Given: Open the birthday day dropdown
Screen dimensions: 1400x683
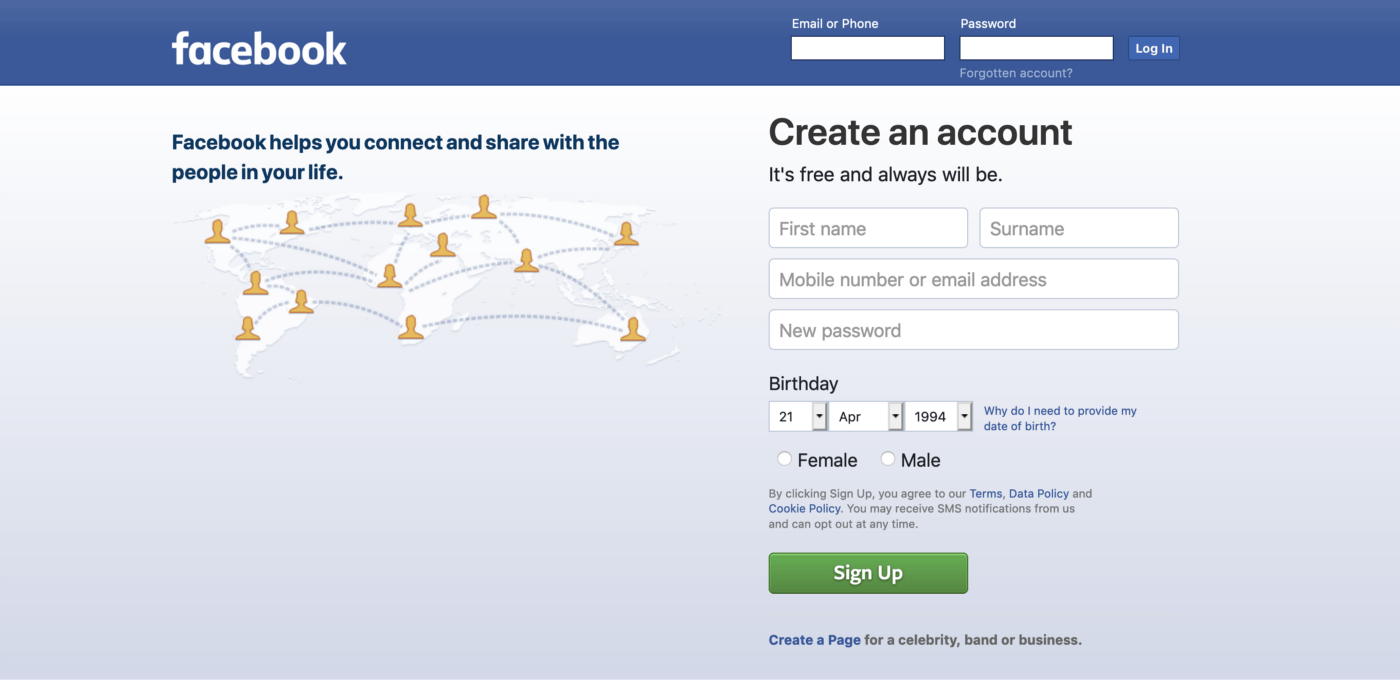Looking at the screenshot, I should [798, 416].
